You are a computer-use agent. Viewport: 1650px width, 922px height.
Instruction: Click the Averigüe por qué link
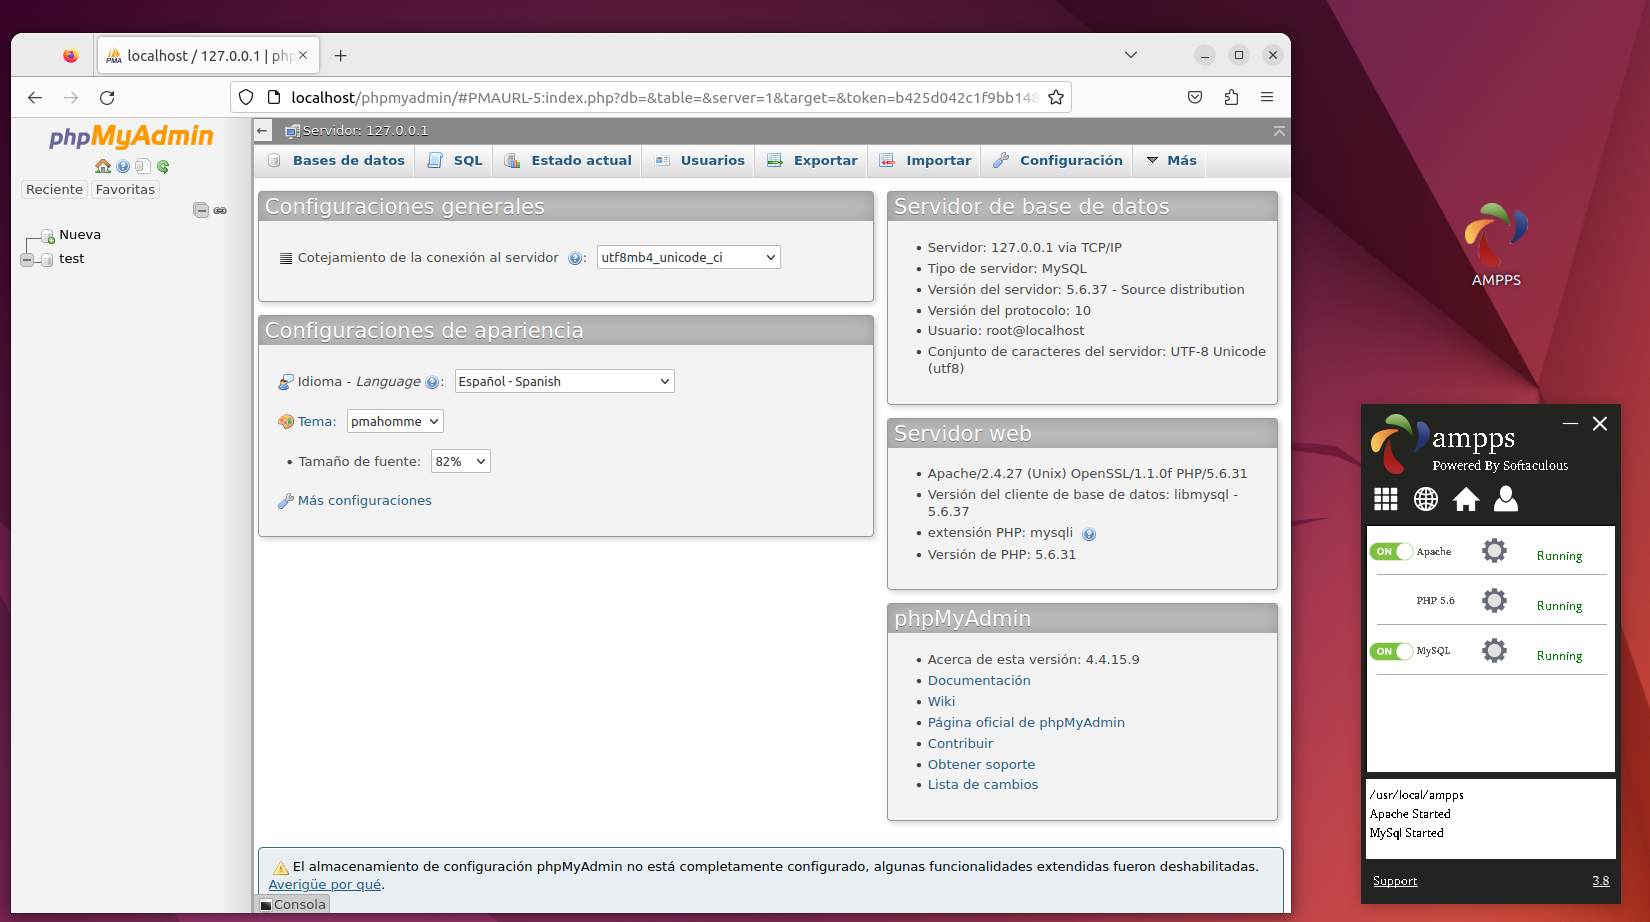pos(325,884)
